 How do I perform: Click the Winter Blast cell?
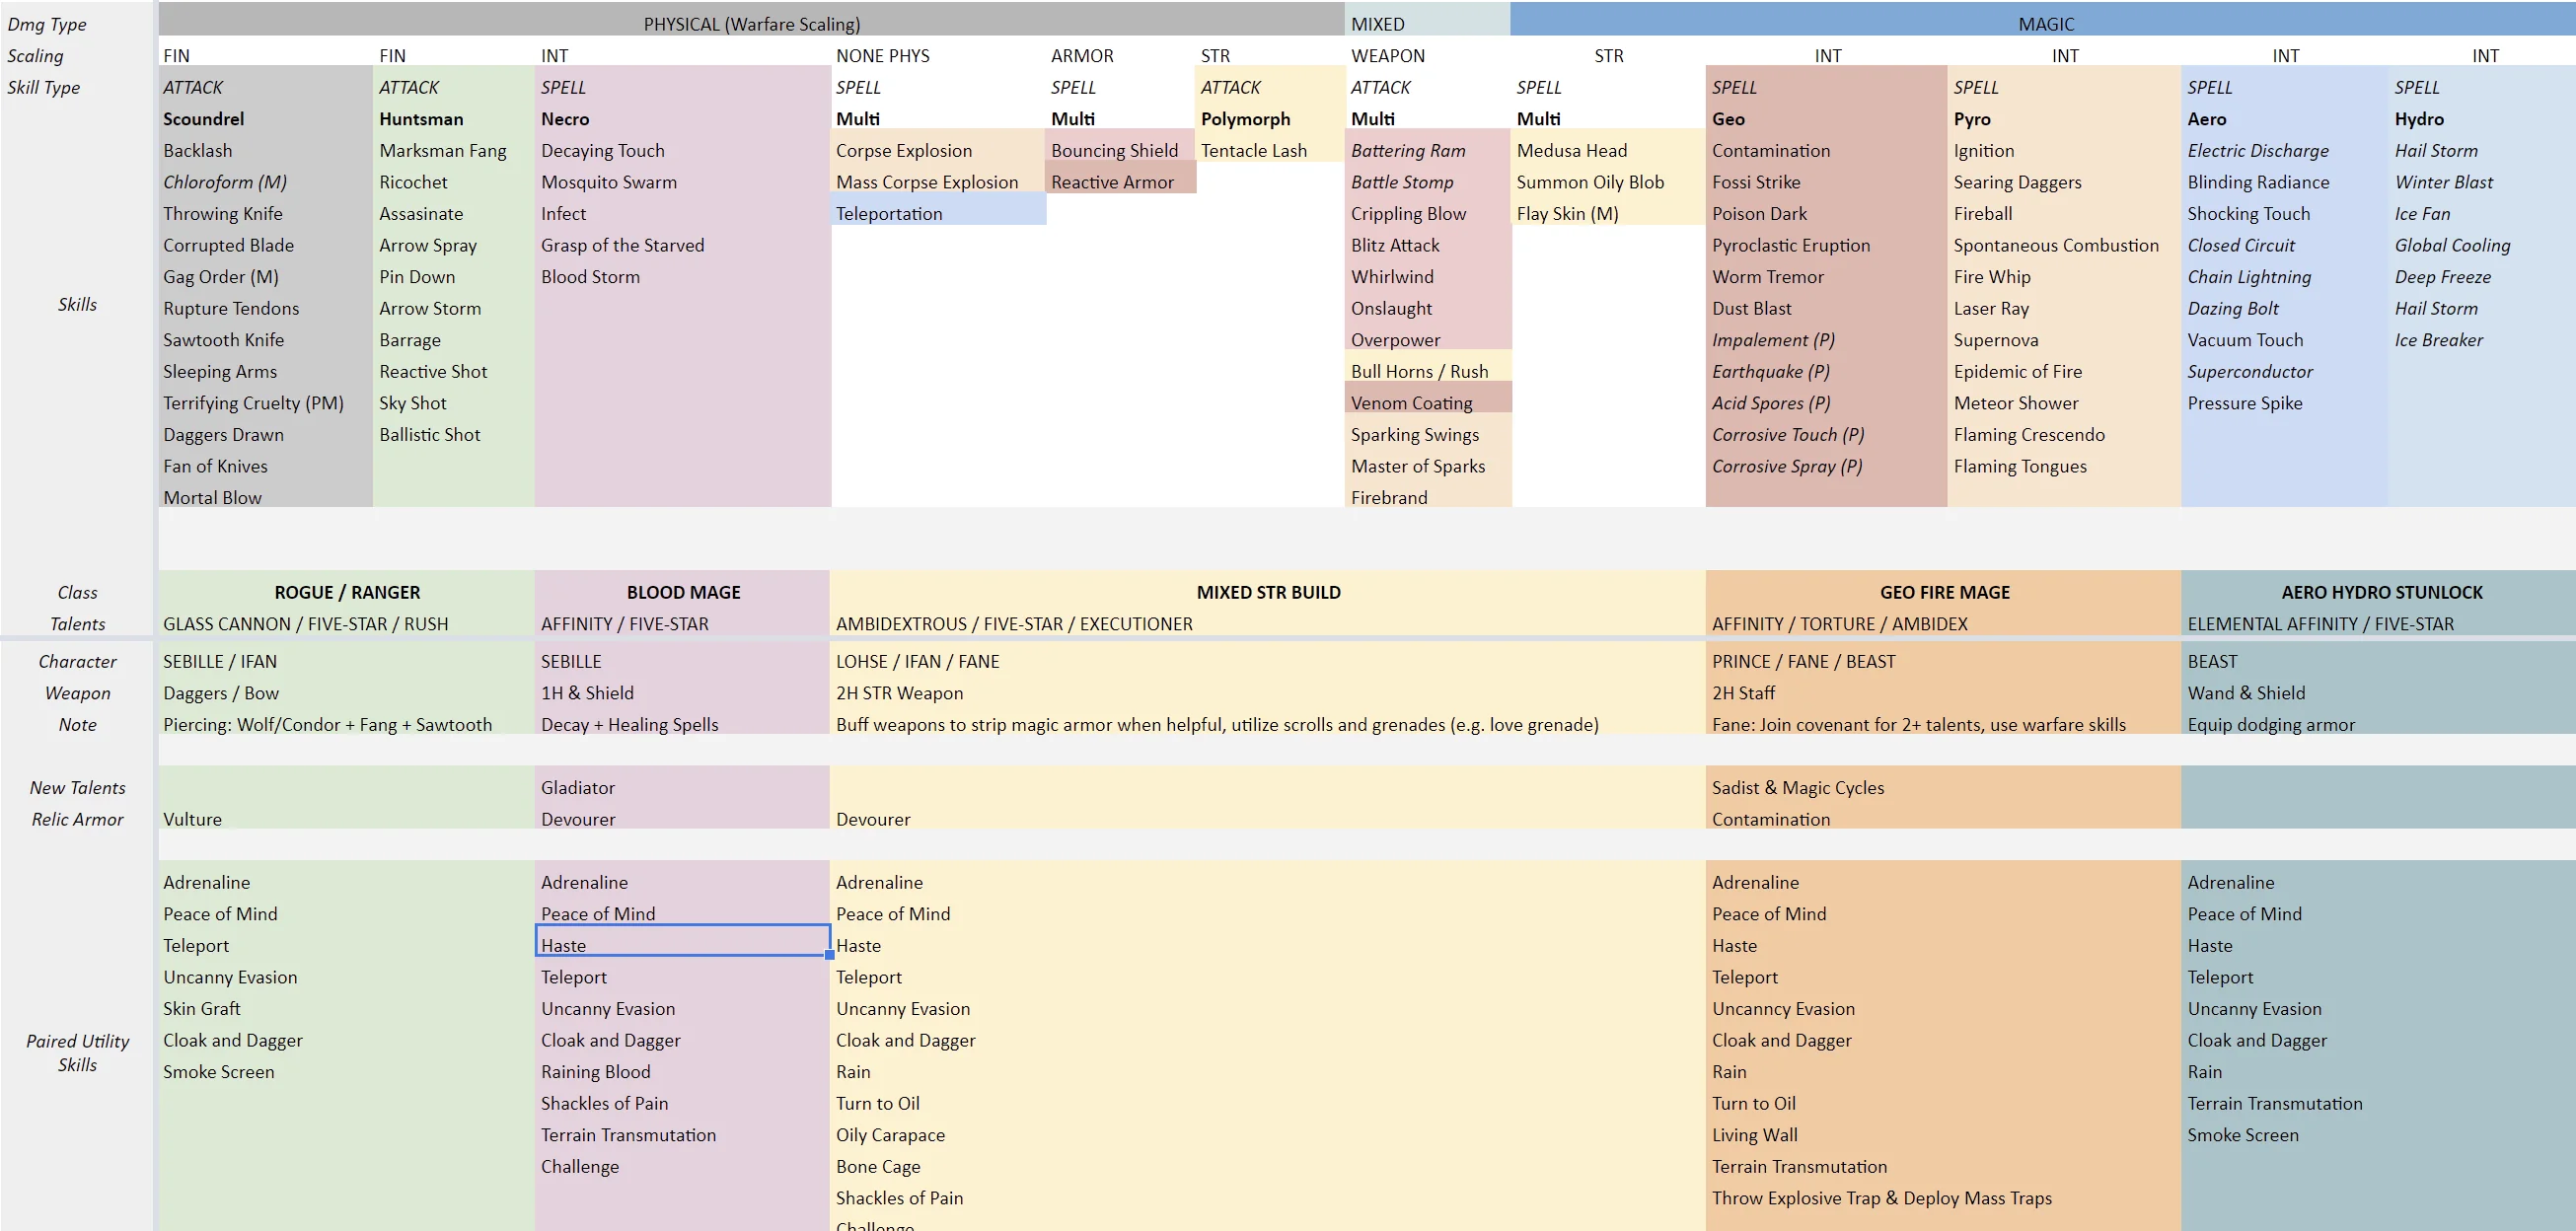(x=2482, y=182)
